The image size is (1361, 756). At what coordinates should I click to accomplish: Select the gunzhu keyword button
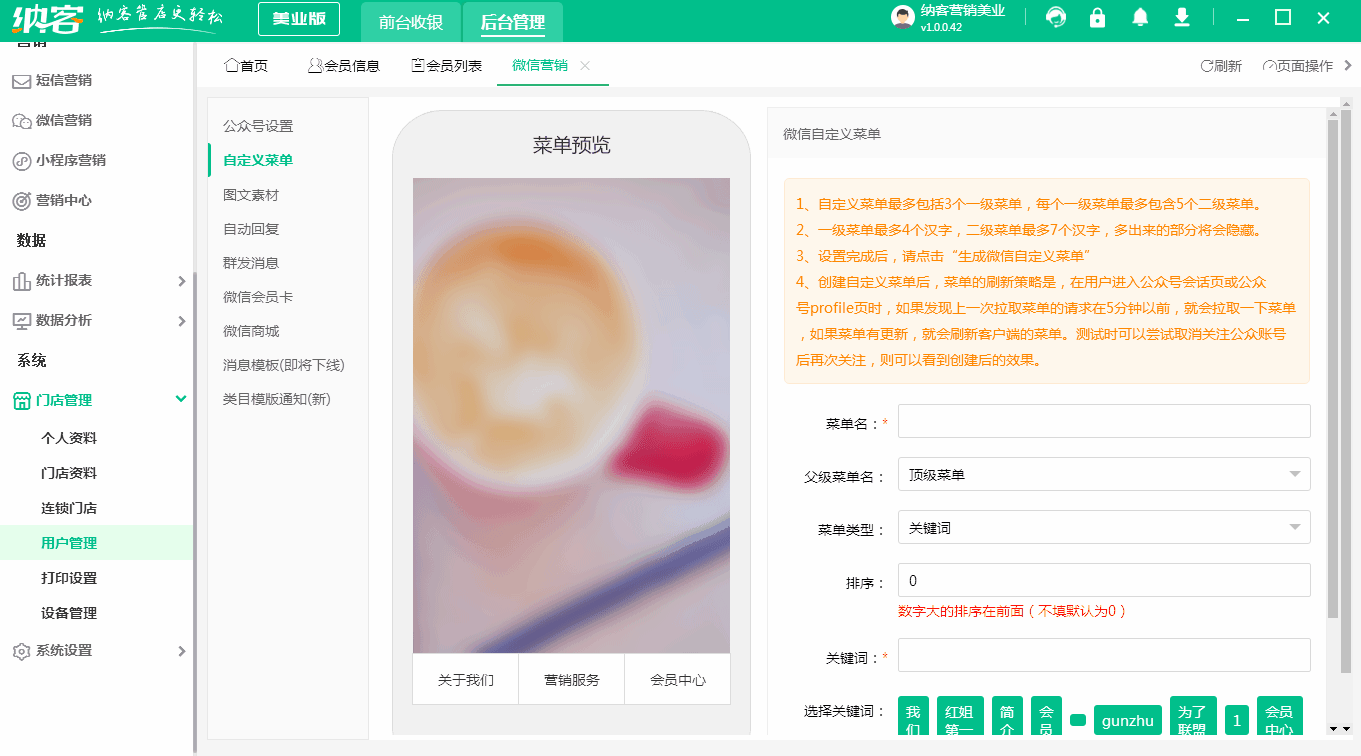[1128, 719]
